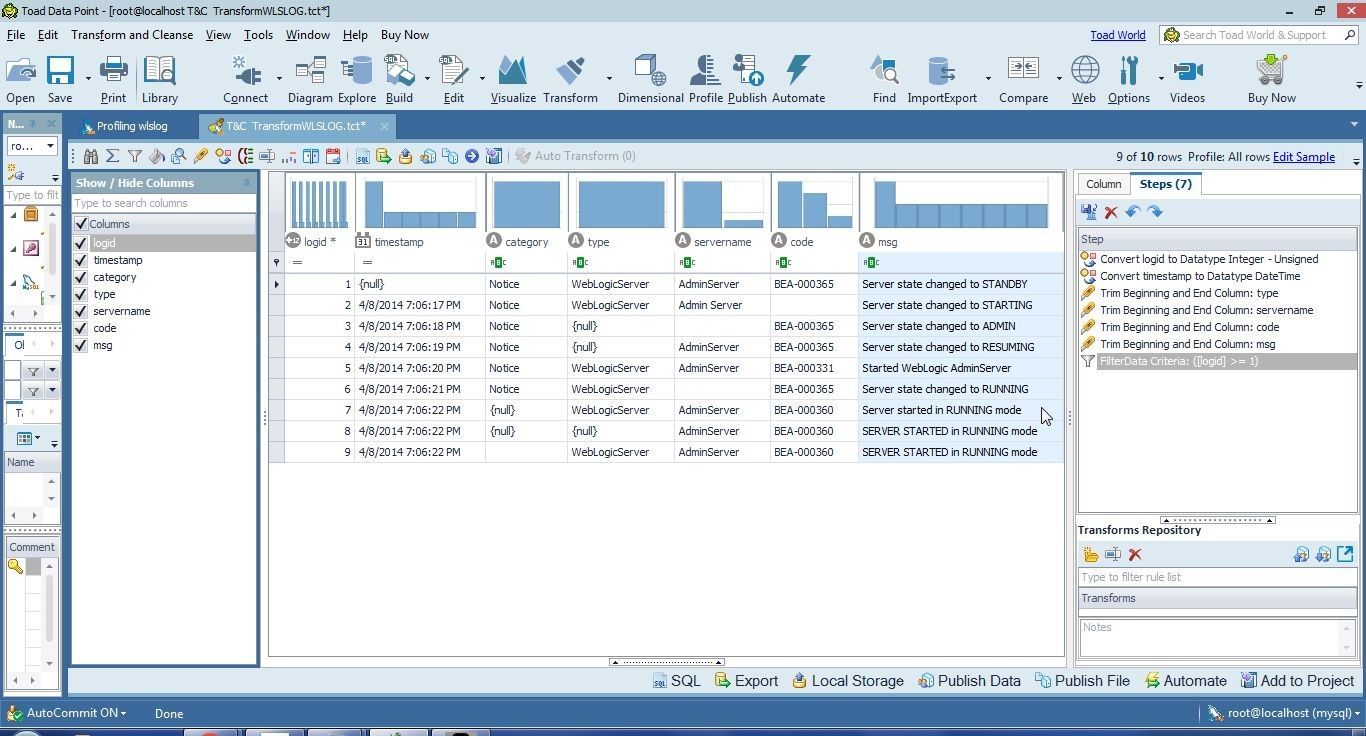
Task: Open document tabs list dropdown arrow
Action: point(1355,125)
